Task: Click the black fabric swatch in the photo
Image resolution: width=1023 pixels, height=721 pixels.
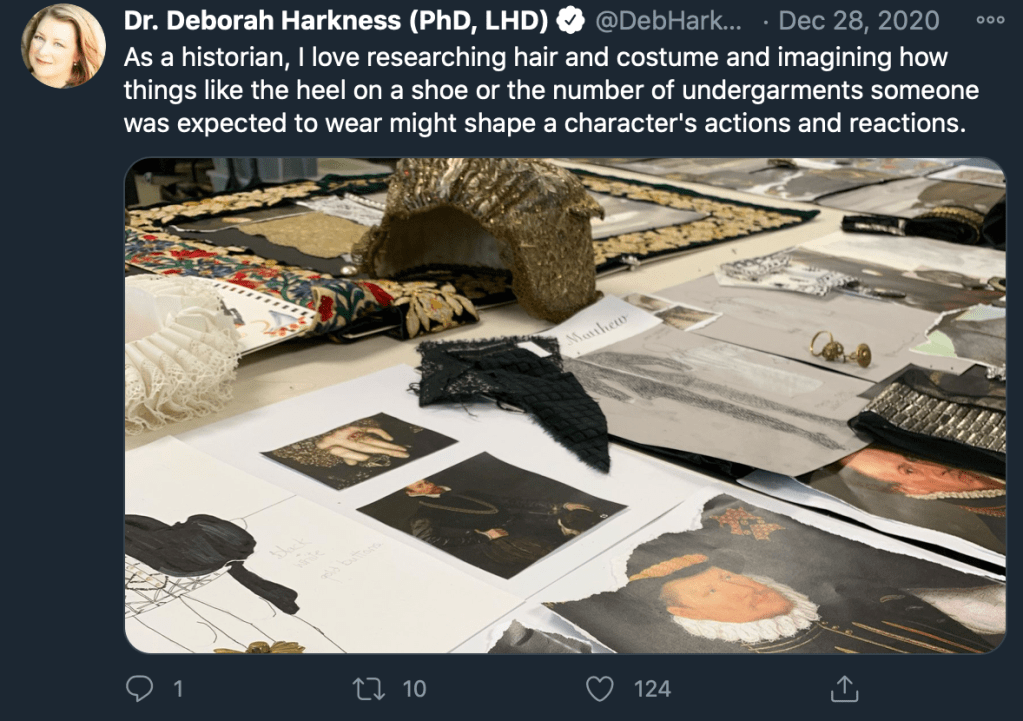Action: 513,397
